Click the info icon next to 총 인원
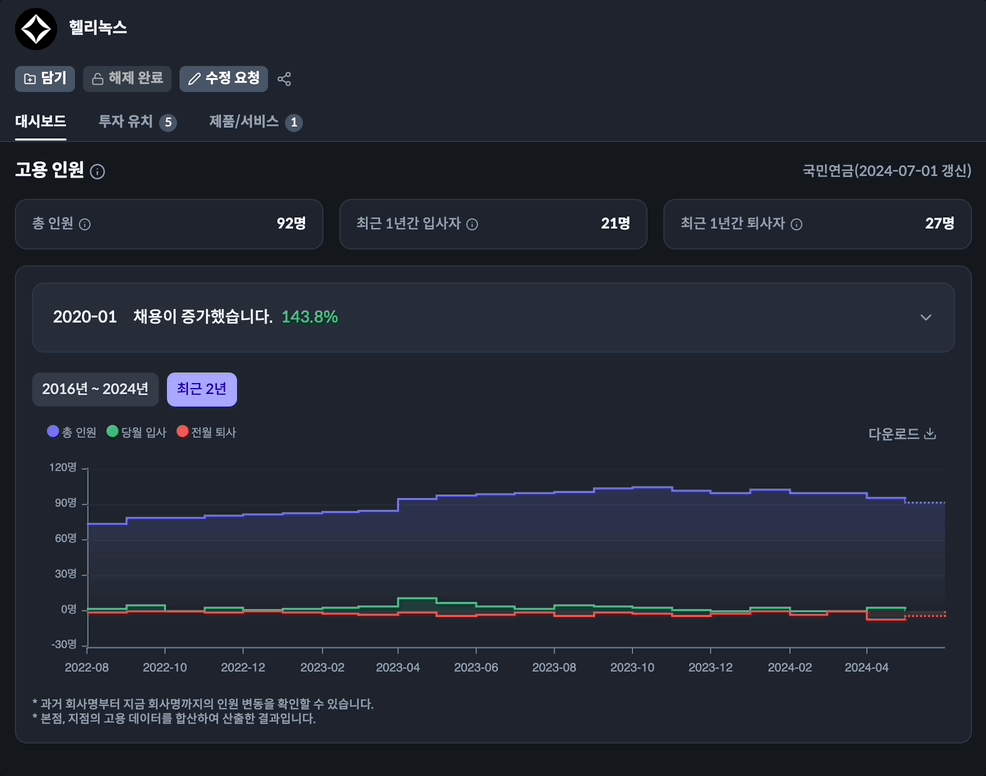 [x=85, y=225]
